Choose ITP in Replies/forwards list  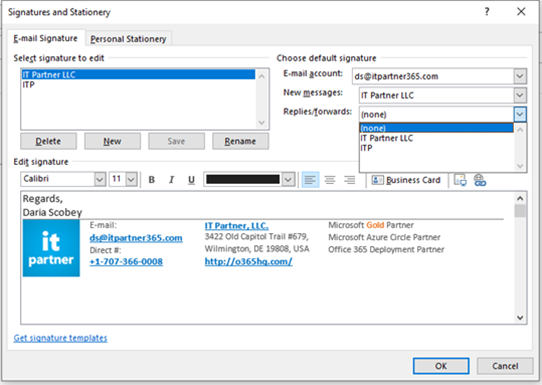[436, 148]
